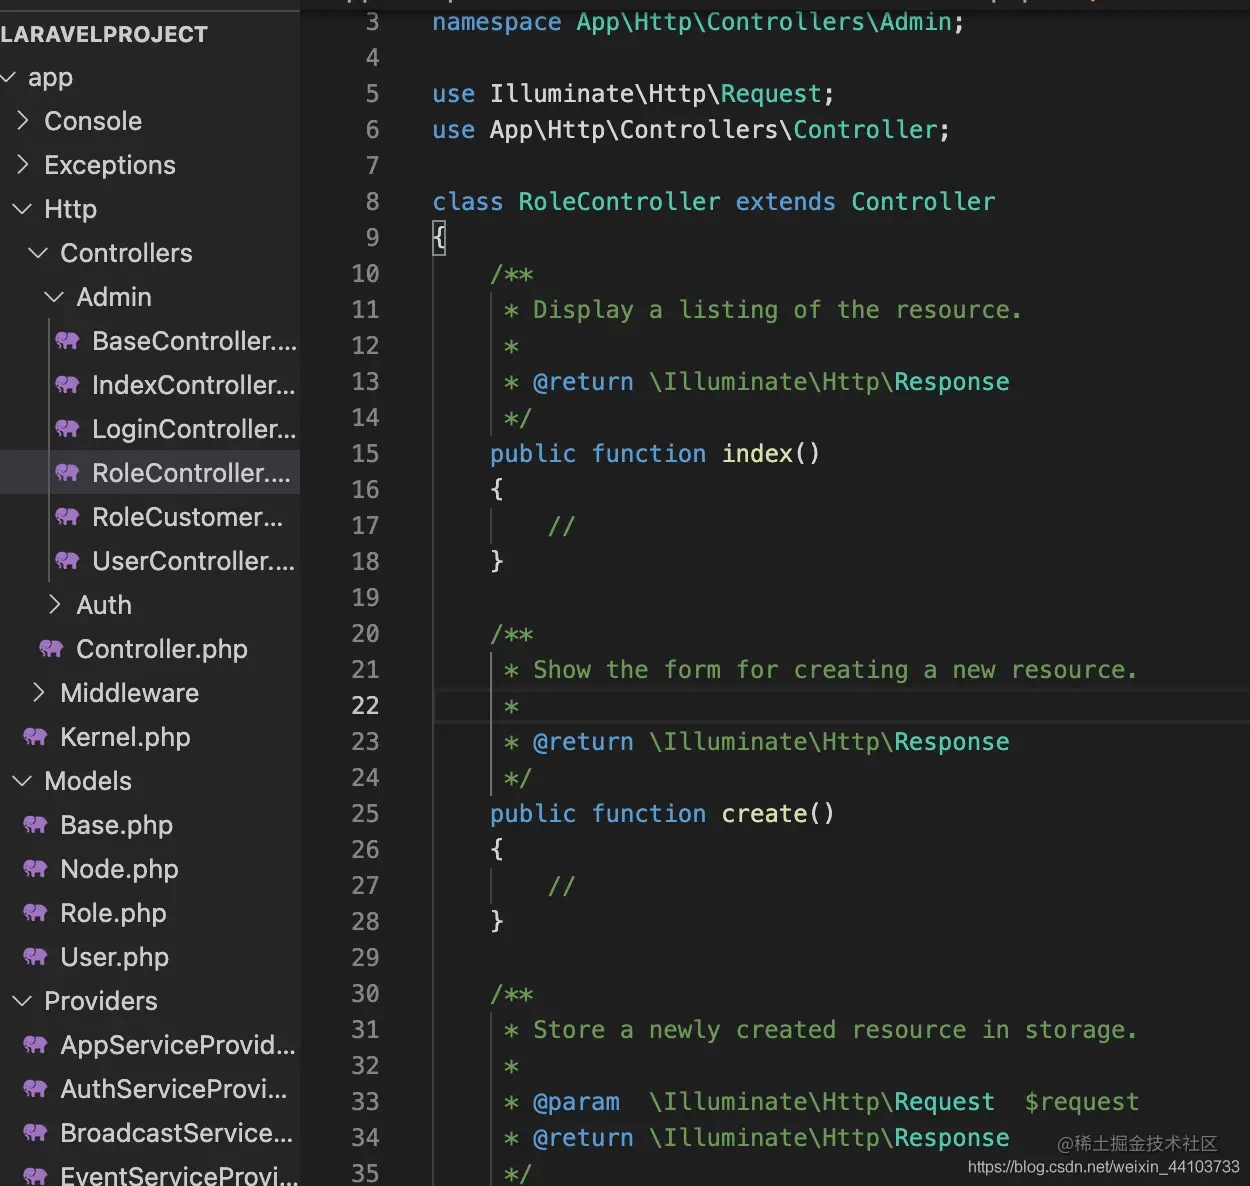Click the PHP icon beside User.php
Image resolution: width=1250 pixels, height=1186 pixels.
click(x=35, y=957)
